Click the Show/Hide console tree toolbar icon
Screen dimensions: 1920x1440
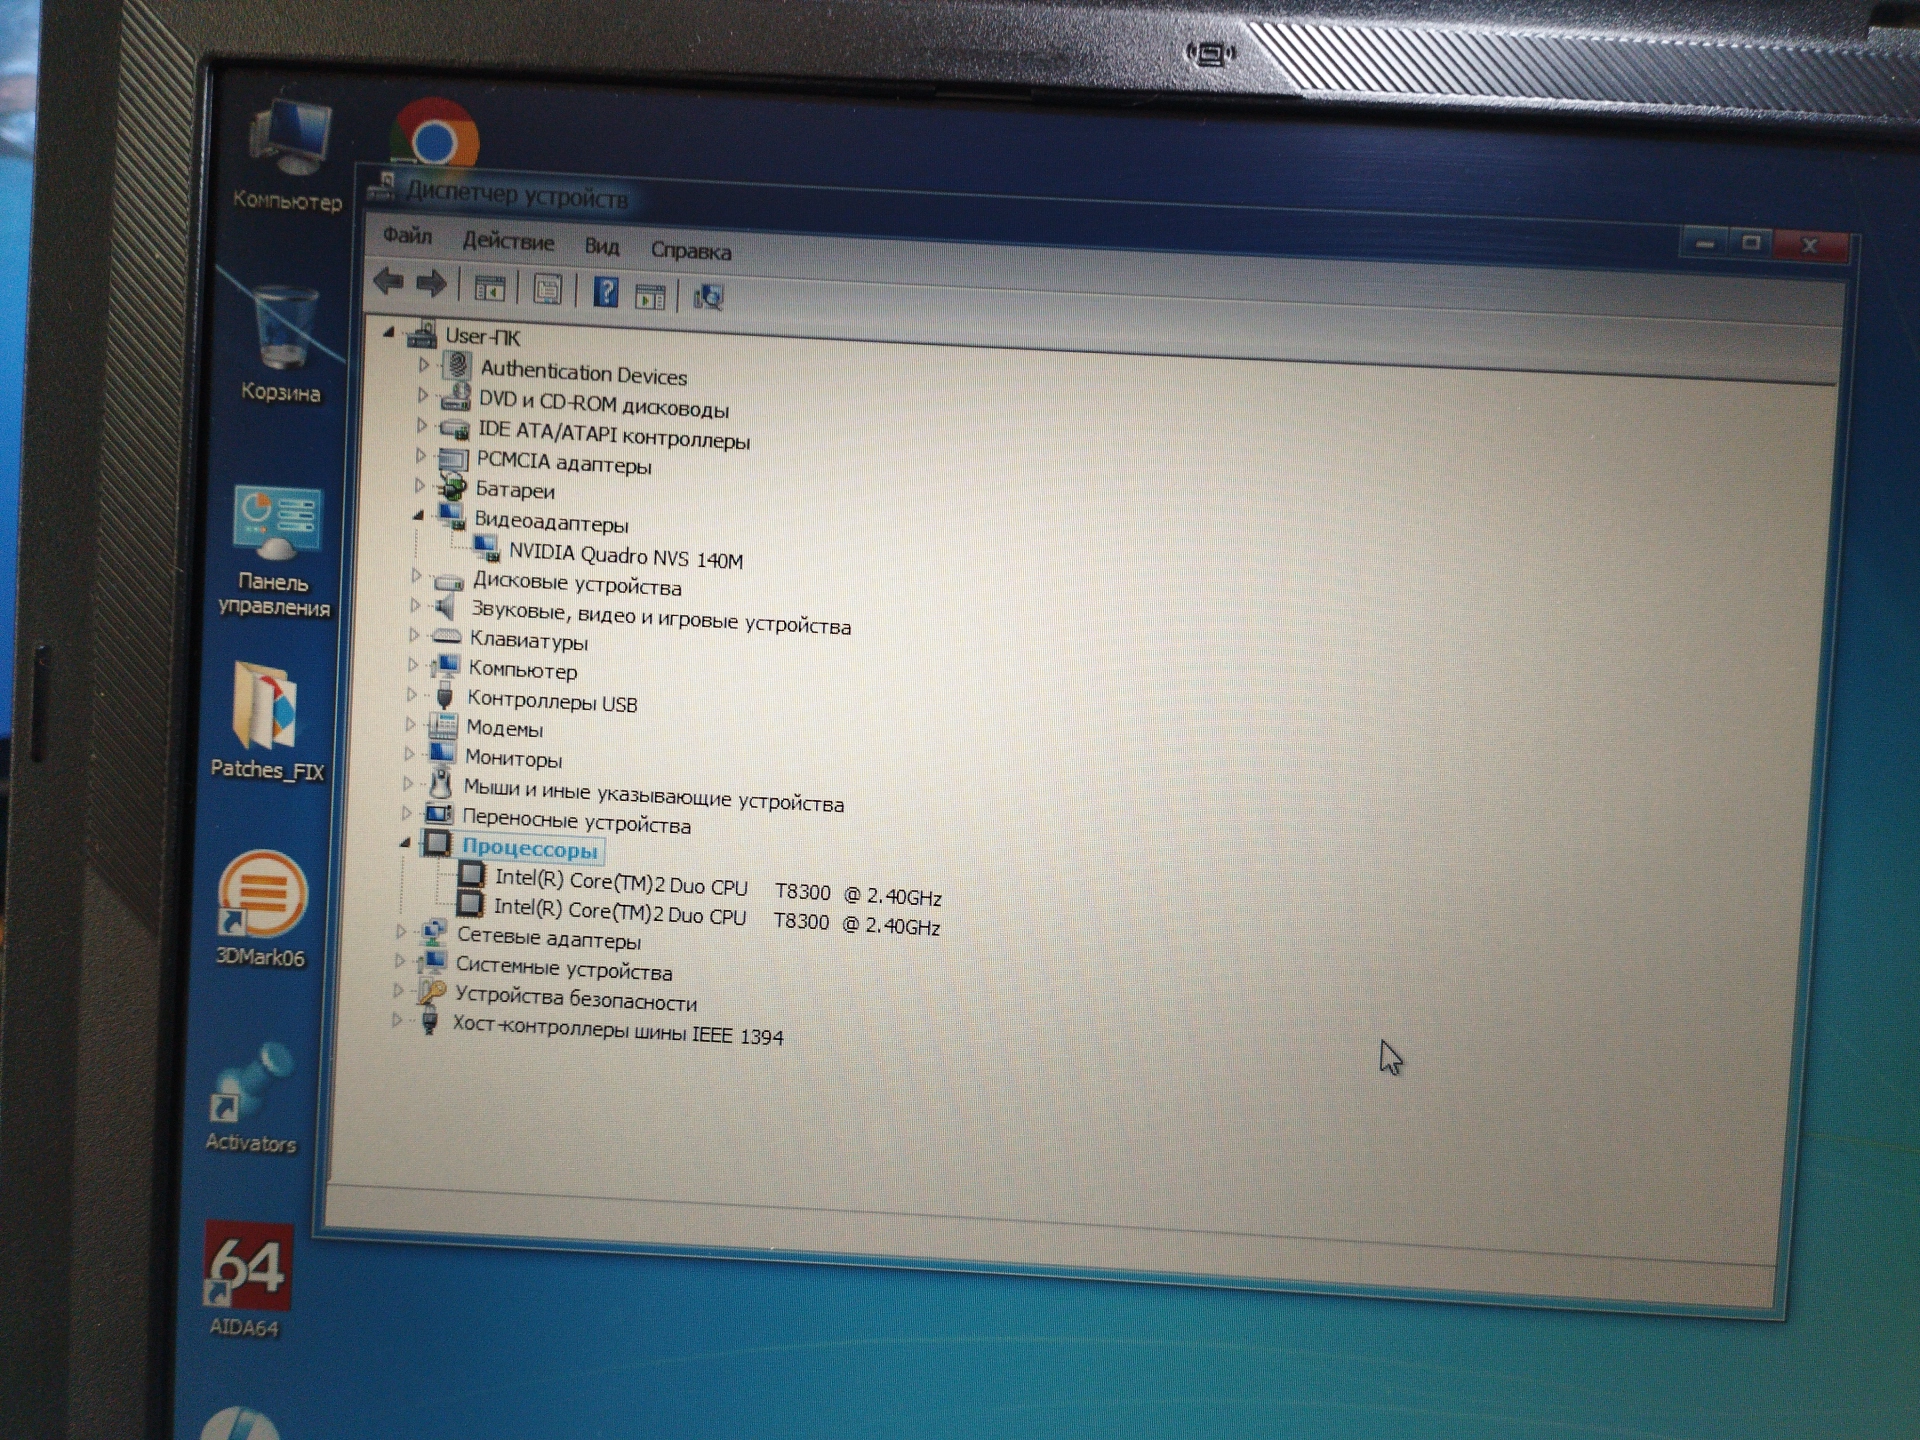tap(489, 289)
